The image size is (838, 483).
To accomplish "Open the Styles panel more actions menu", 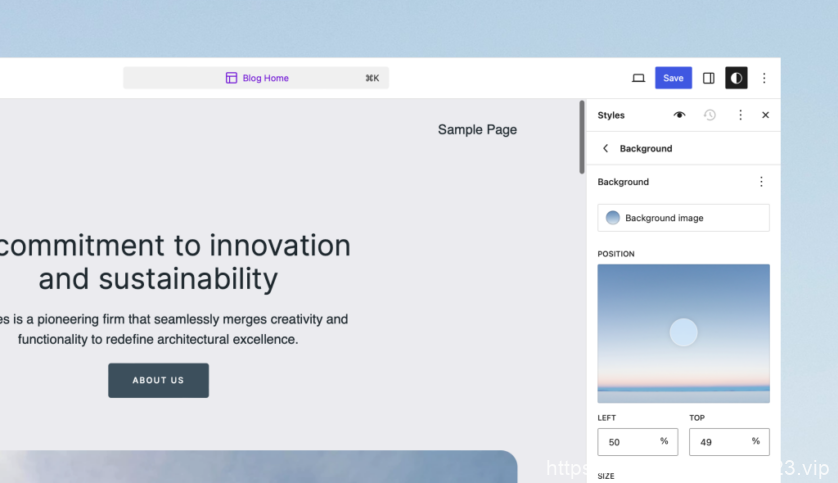I will [x=740, y=115].
